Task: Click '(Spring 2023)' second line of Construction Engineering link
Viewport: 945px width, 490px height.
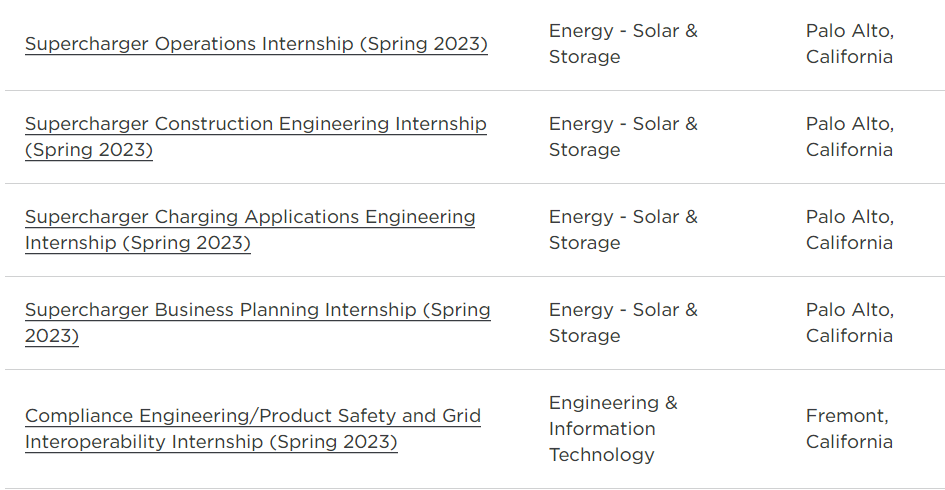Action: [x=89, y=150]
